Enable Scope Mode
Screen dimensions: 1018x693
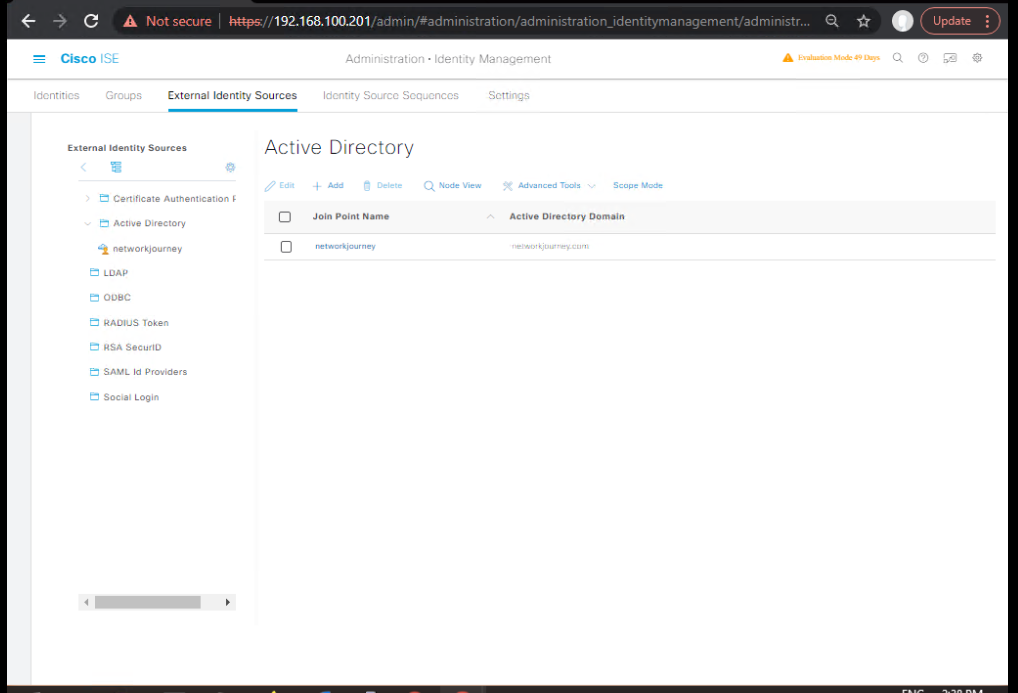click(638, 186)
